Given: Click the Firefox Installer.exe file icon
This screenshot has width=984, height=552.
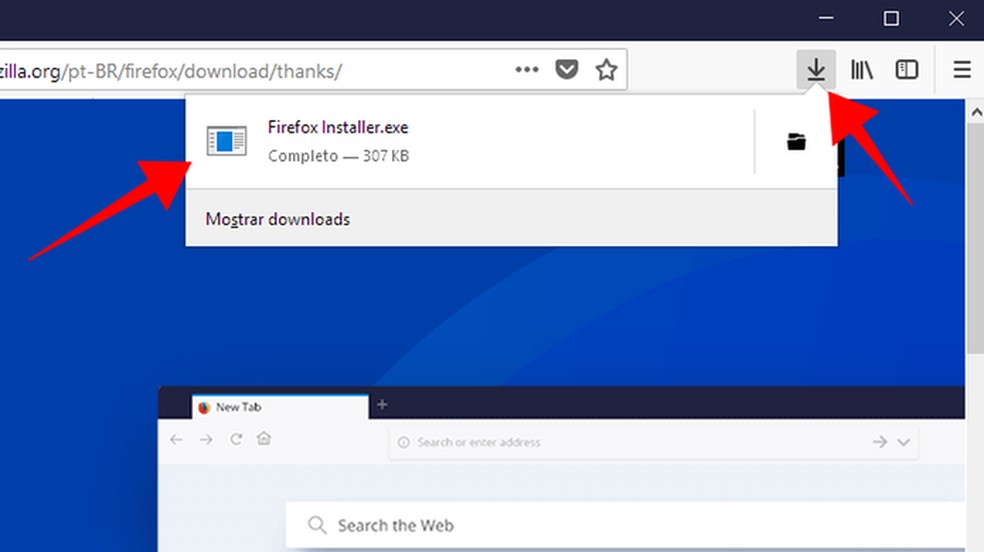Looking at the screenshot, I should click(x=227, y=141).
